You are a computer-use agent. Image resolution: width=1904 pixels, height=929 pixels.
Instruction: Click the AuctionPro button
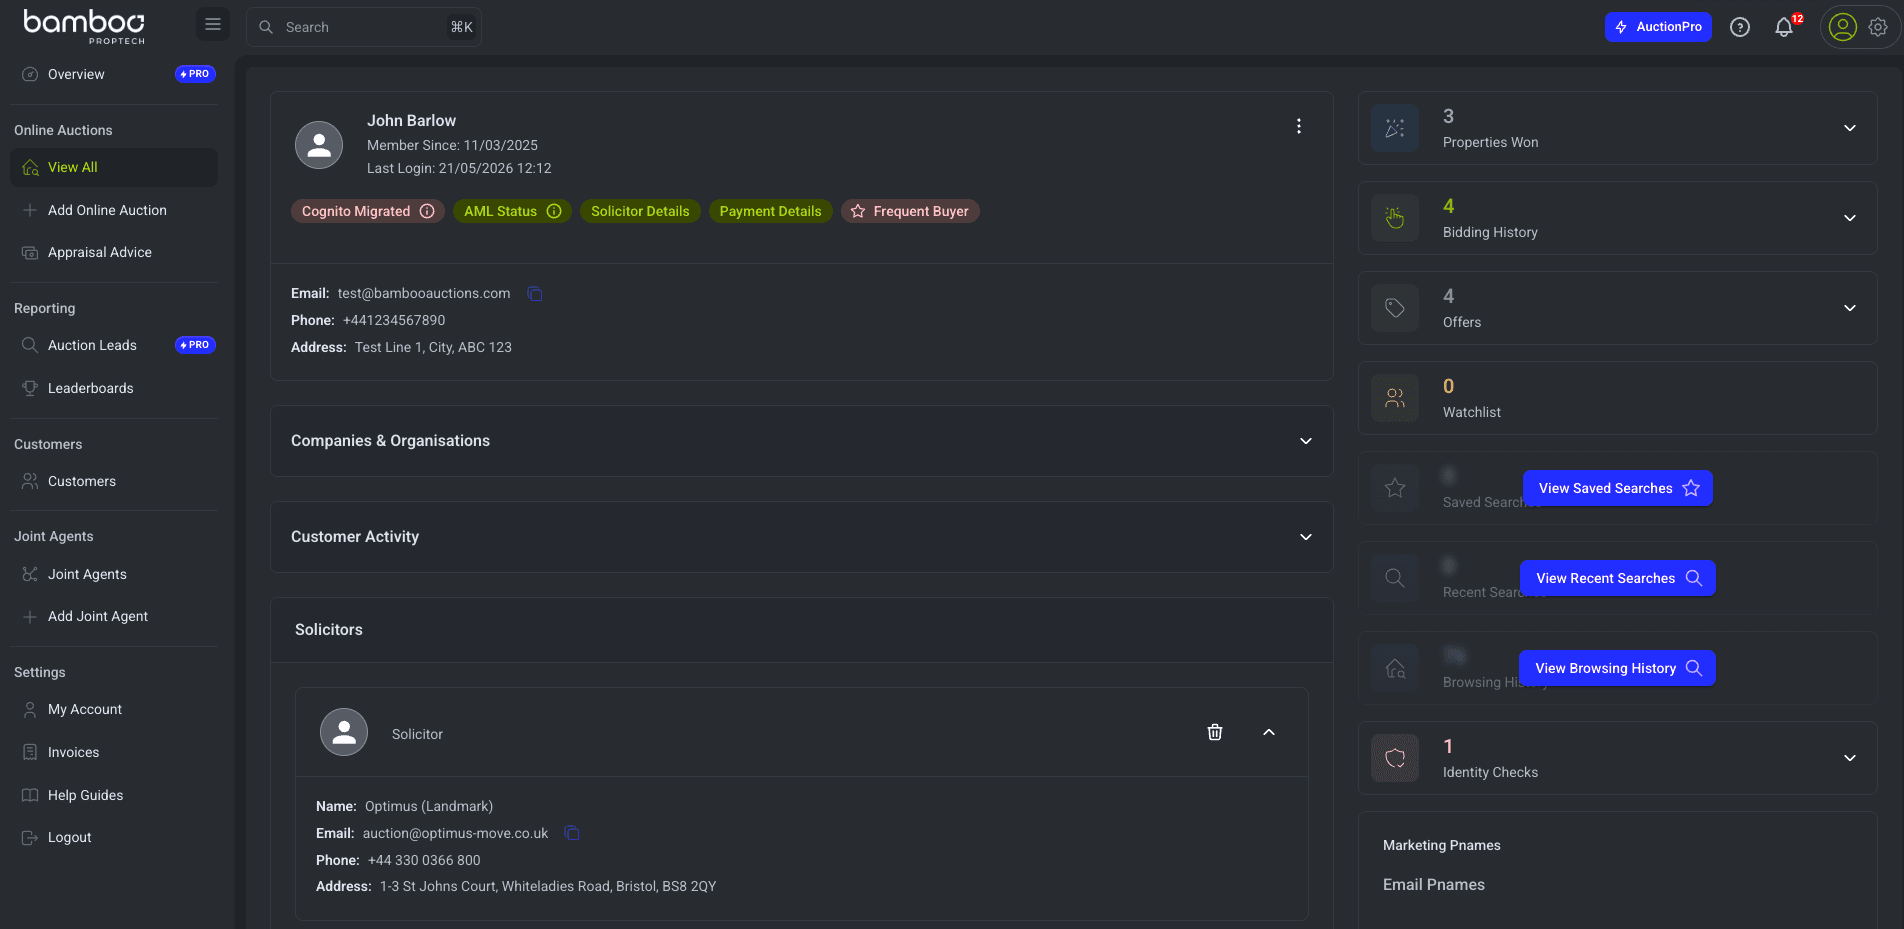point(1658,27)
